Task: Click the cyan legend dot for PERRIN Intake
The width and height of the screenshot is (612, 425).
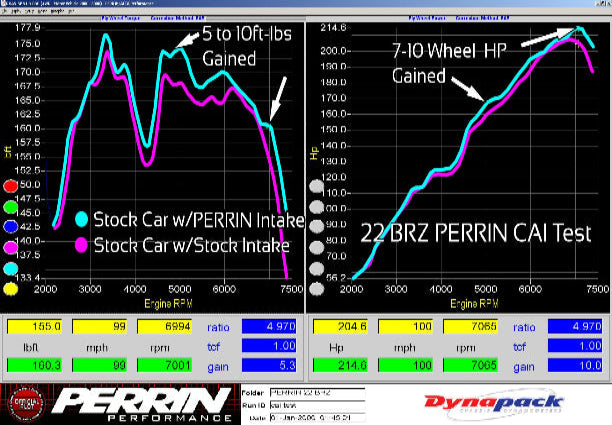Action: tap(82, 219)
